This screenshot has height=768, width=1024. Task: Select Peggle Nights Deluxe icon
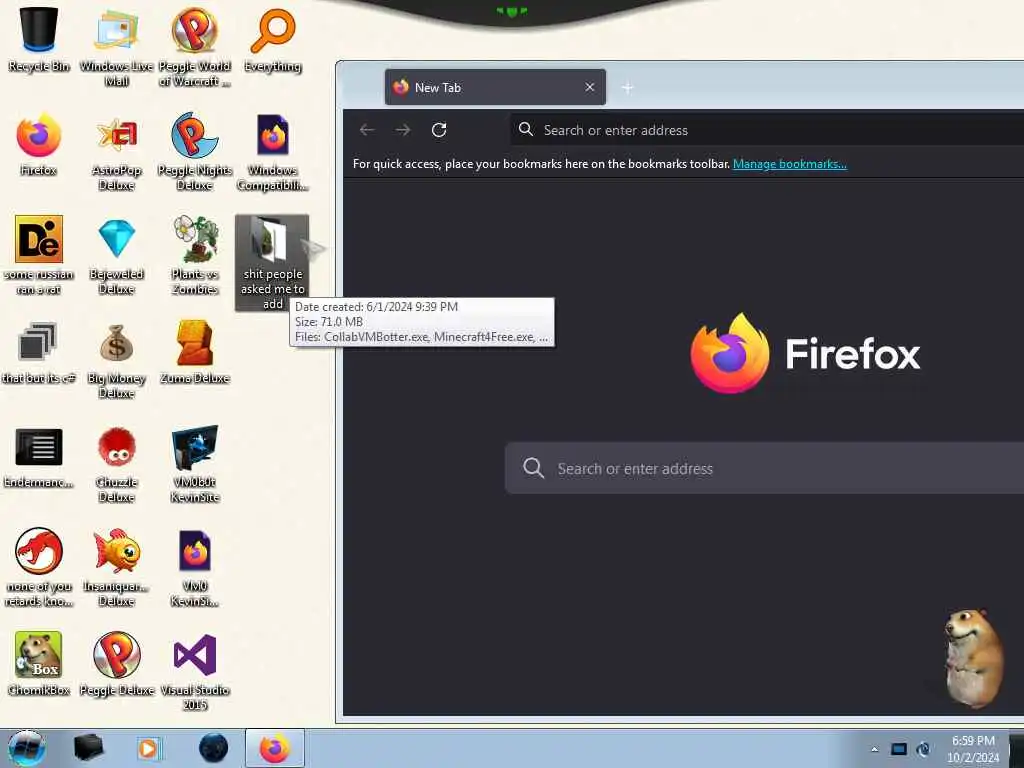click(195, 152)
